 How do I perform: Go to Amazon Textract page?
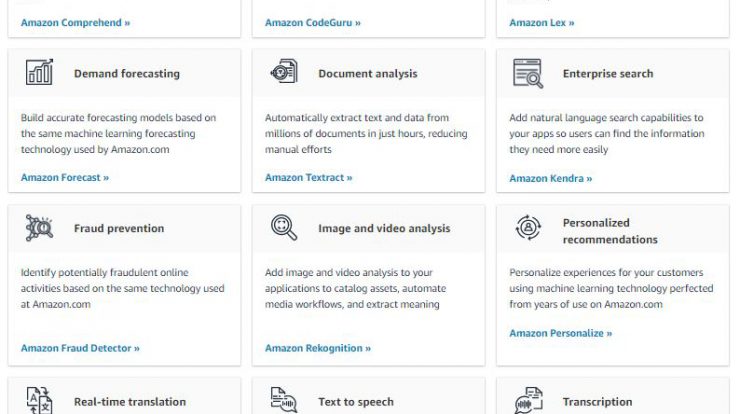[309, 177]
